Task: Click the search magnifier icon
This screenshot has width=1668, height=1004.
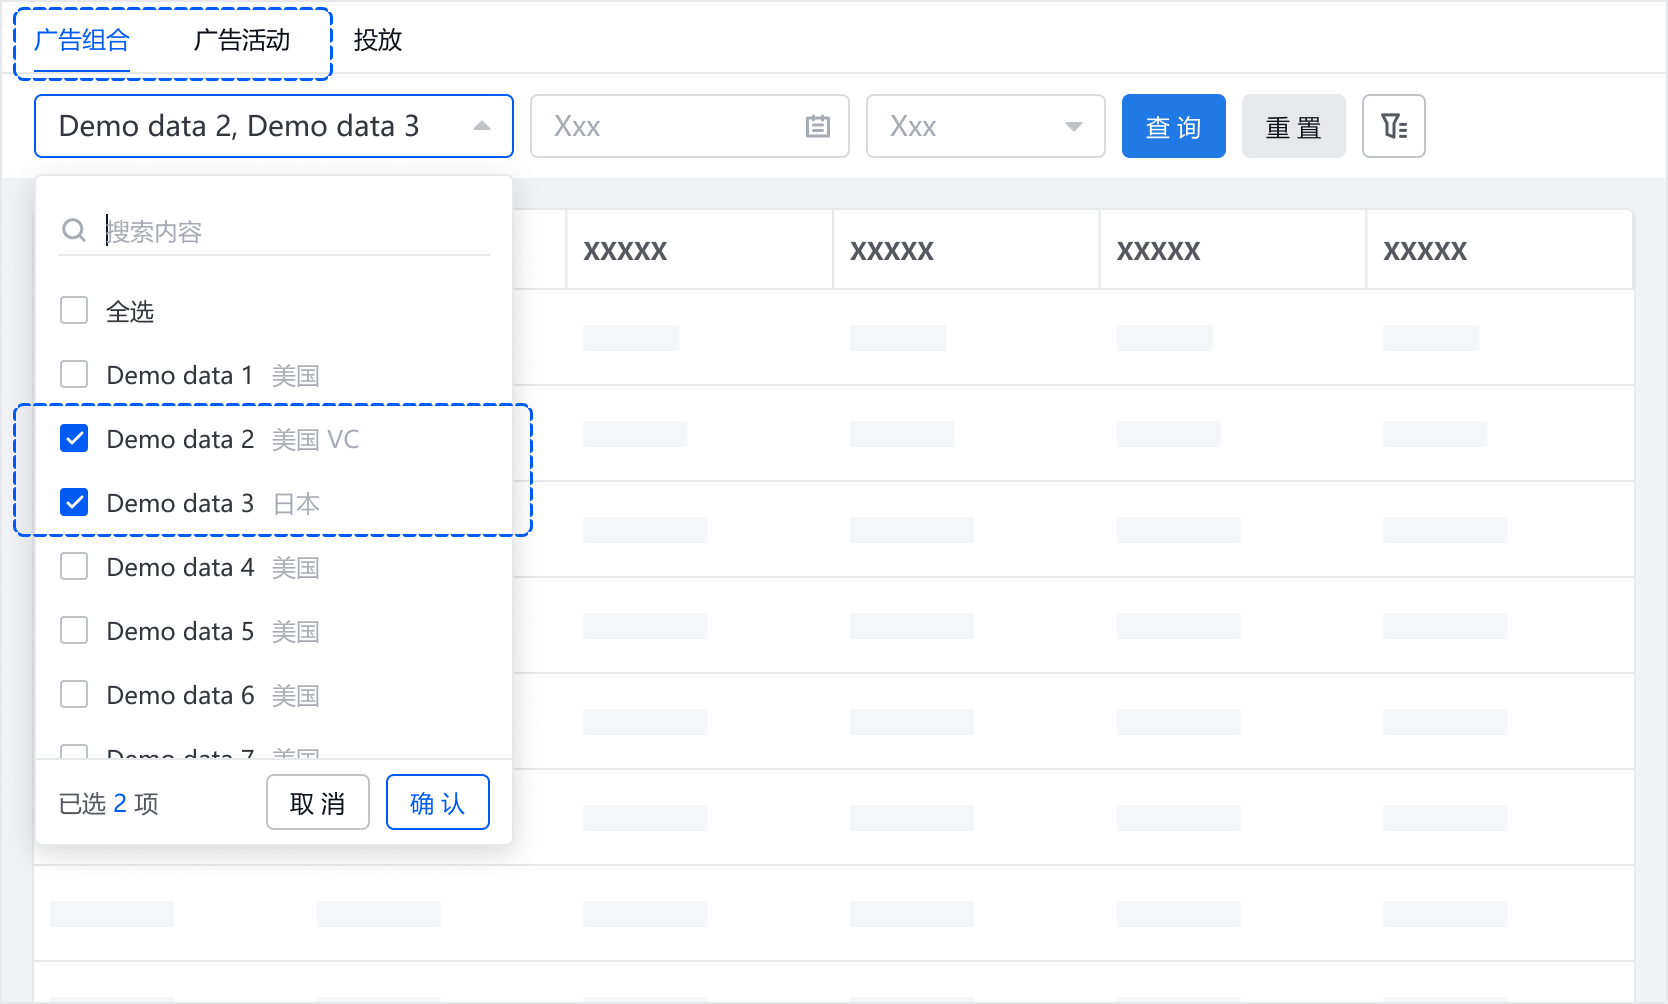Action: 74,231
